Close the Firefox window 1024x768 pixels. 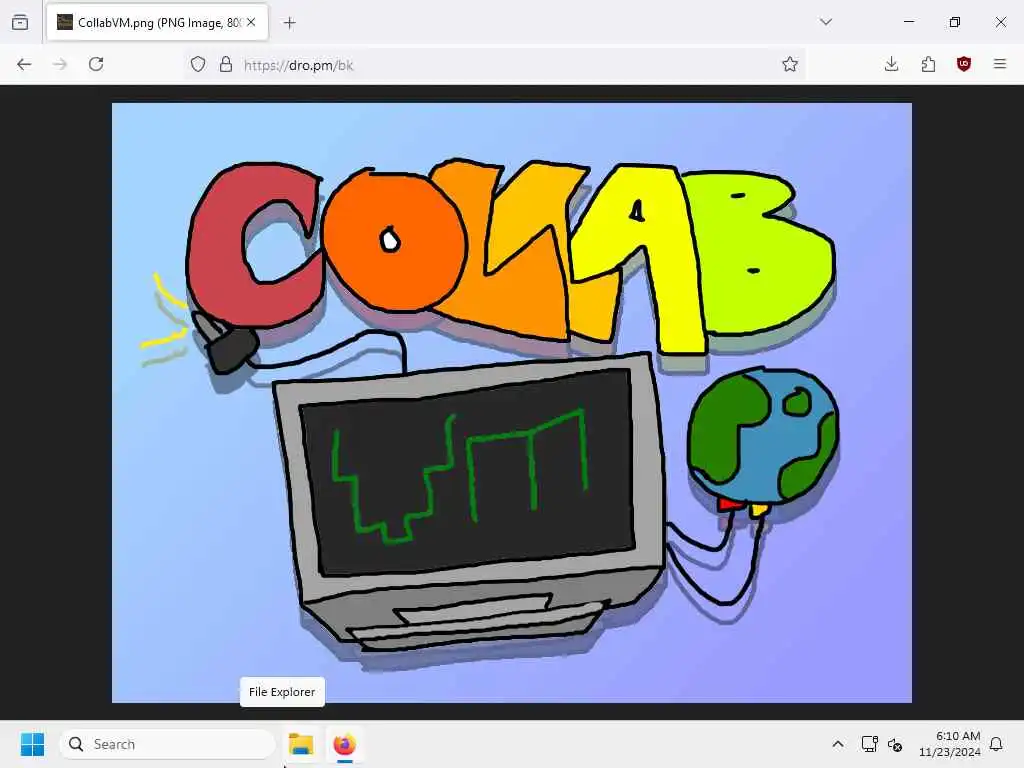click(x=1000, y=22)
